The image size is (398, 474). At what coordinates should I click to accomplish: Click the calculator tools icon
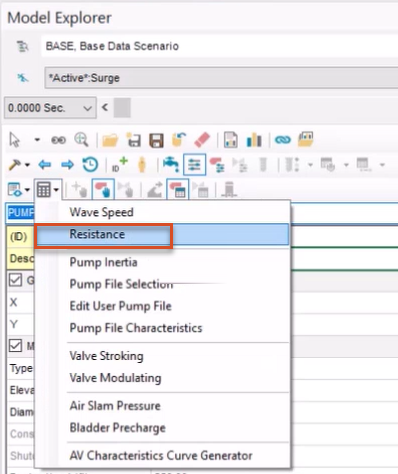44,190
